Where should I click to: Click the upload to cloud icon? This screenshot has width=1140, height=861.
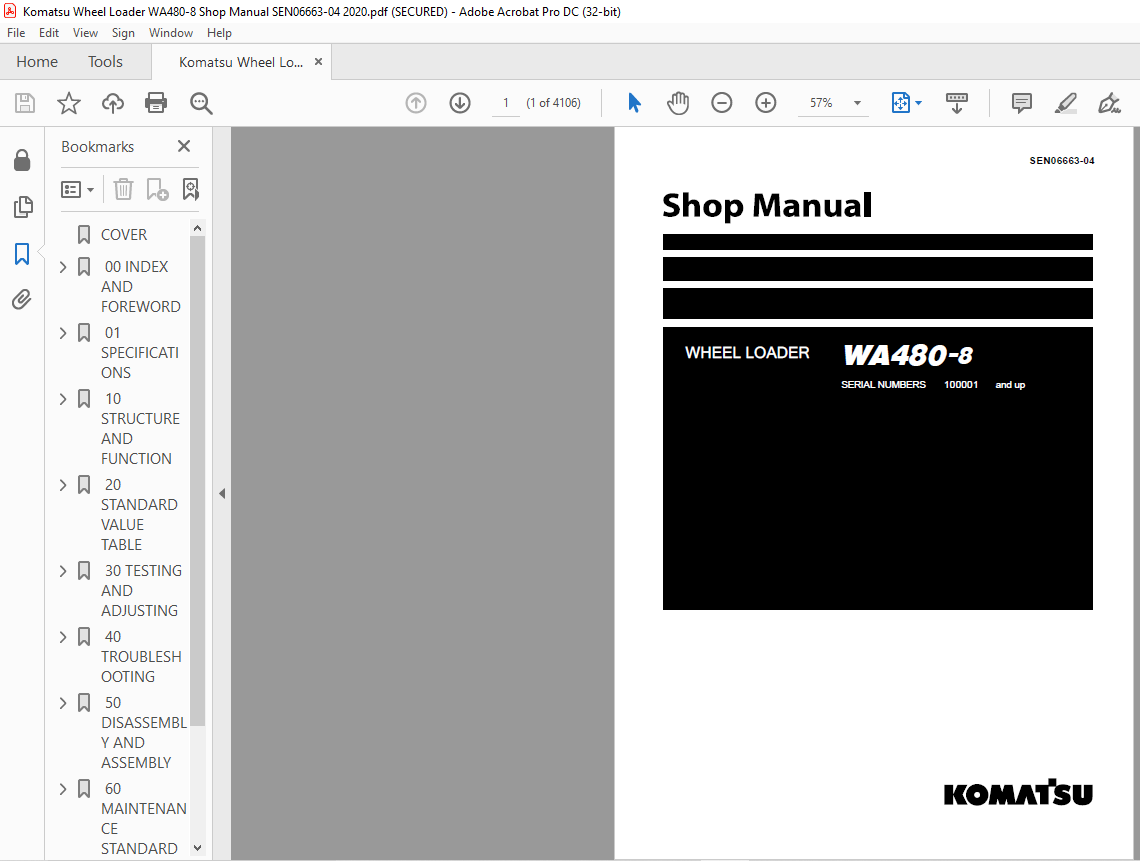[113, 103]
